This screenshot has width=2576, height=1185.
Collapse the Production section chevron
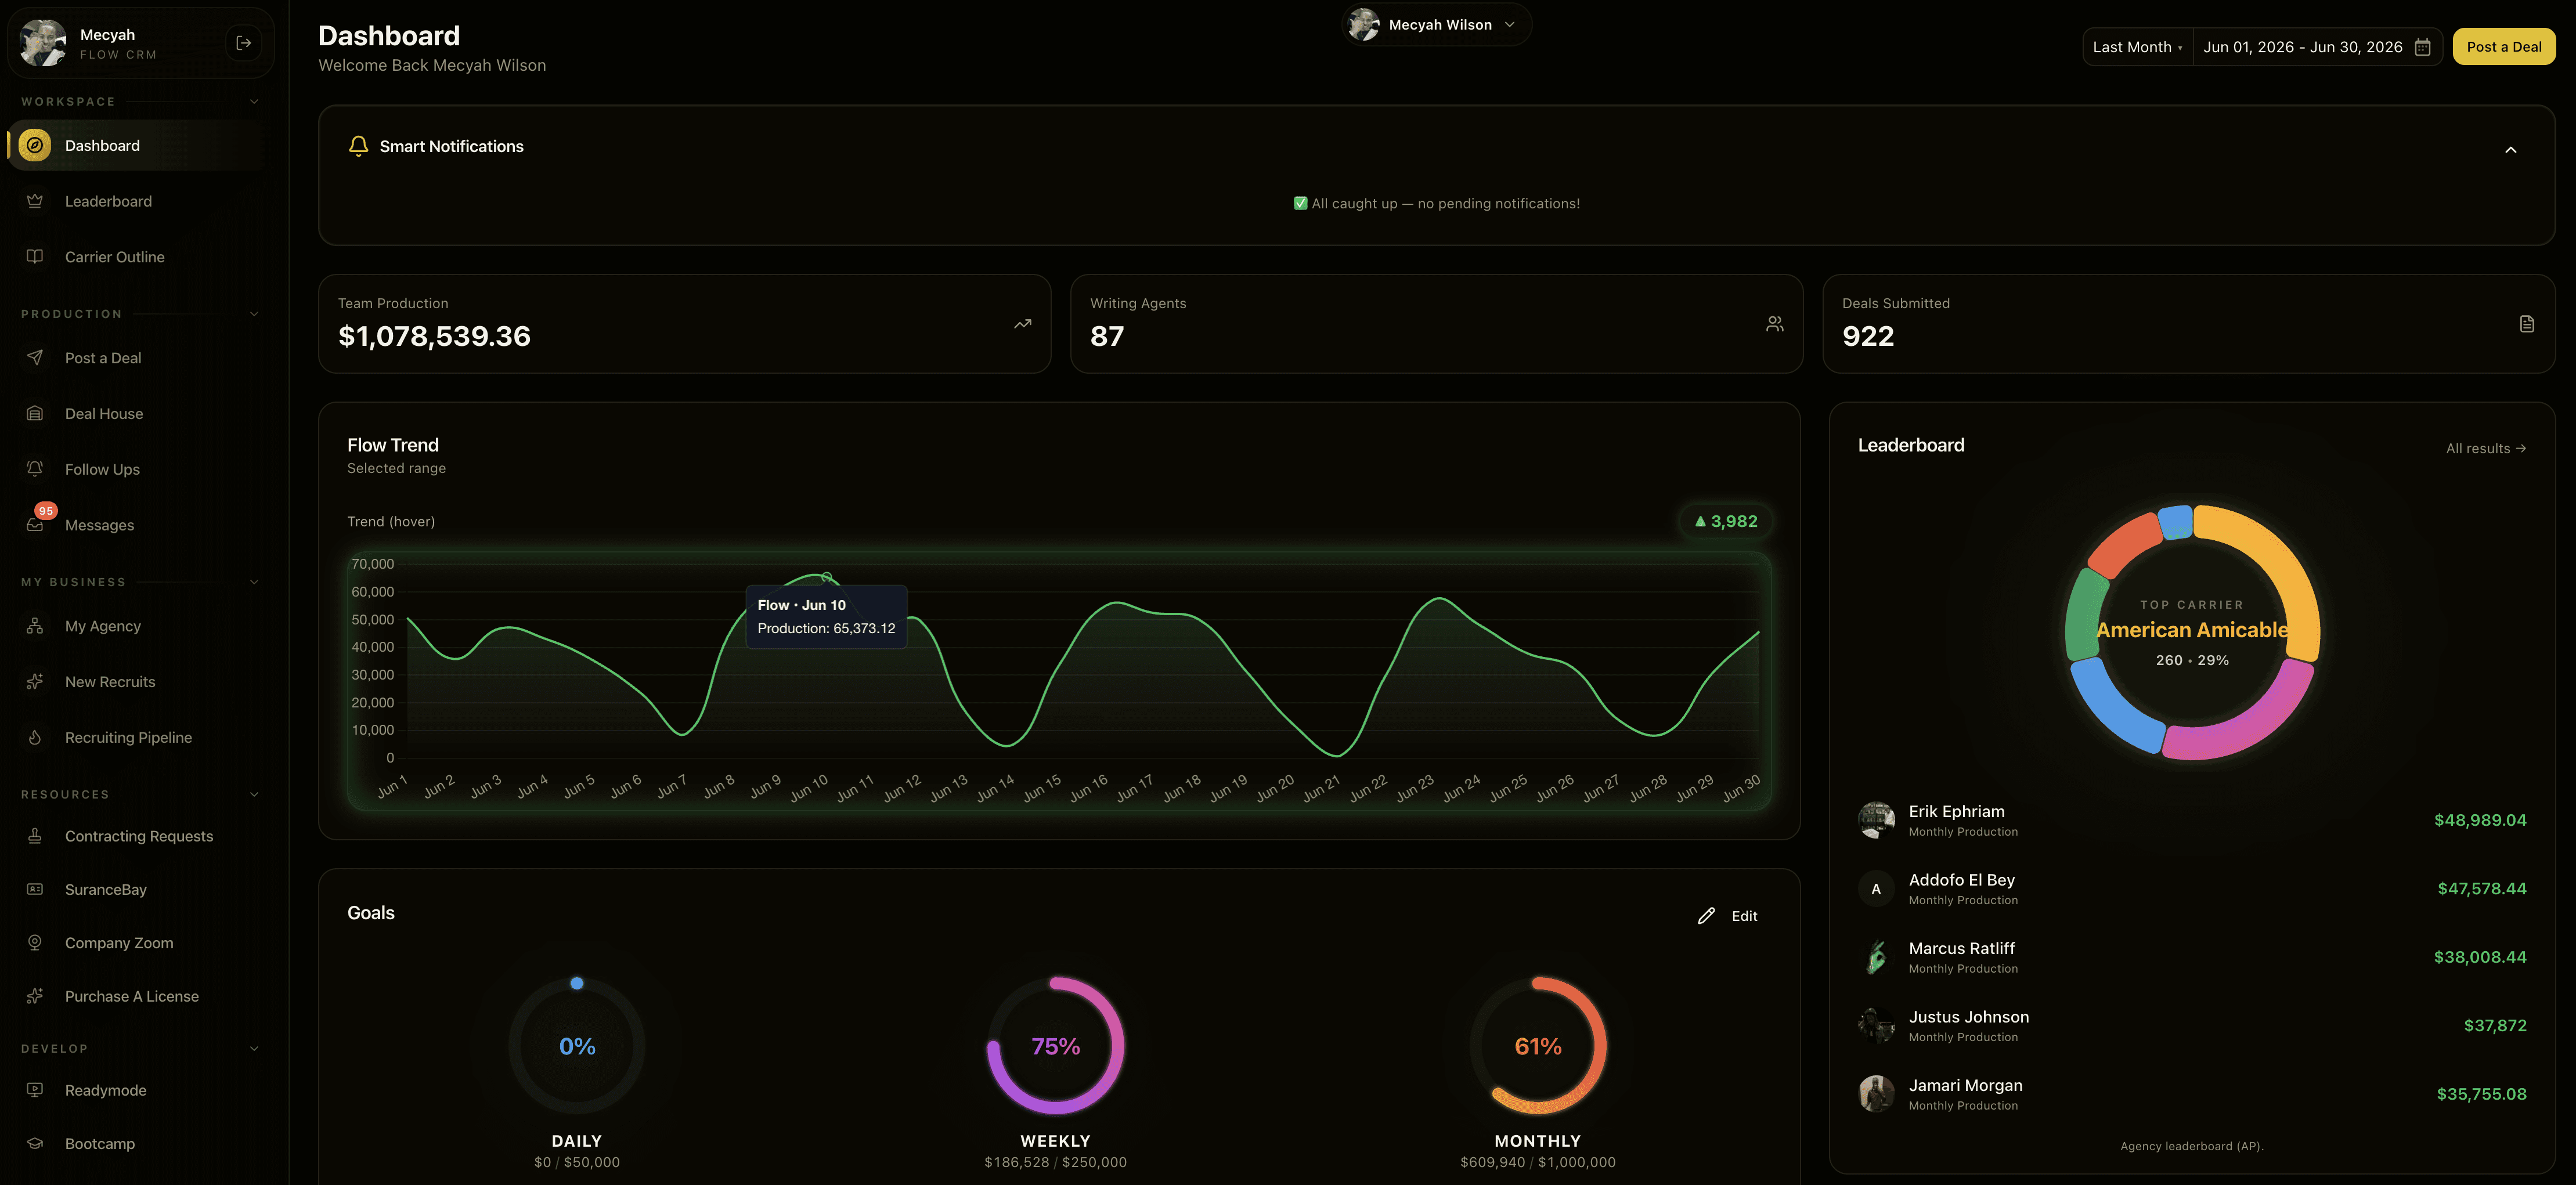click(x=254, y=314)
